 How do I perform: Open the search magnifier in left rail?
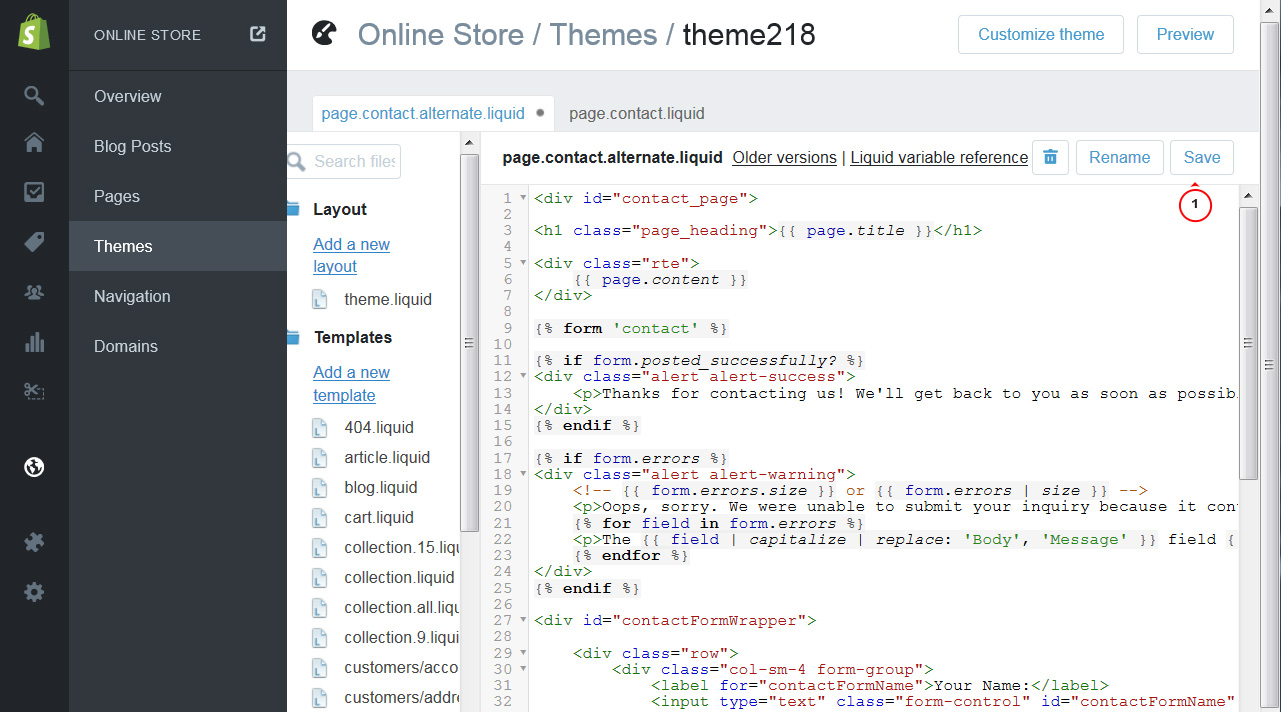coord(34,96)
